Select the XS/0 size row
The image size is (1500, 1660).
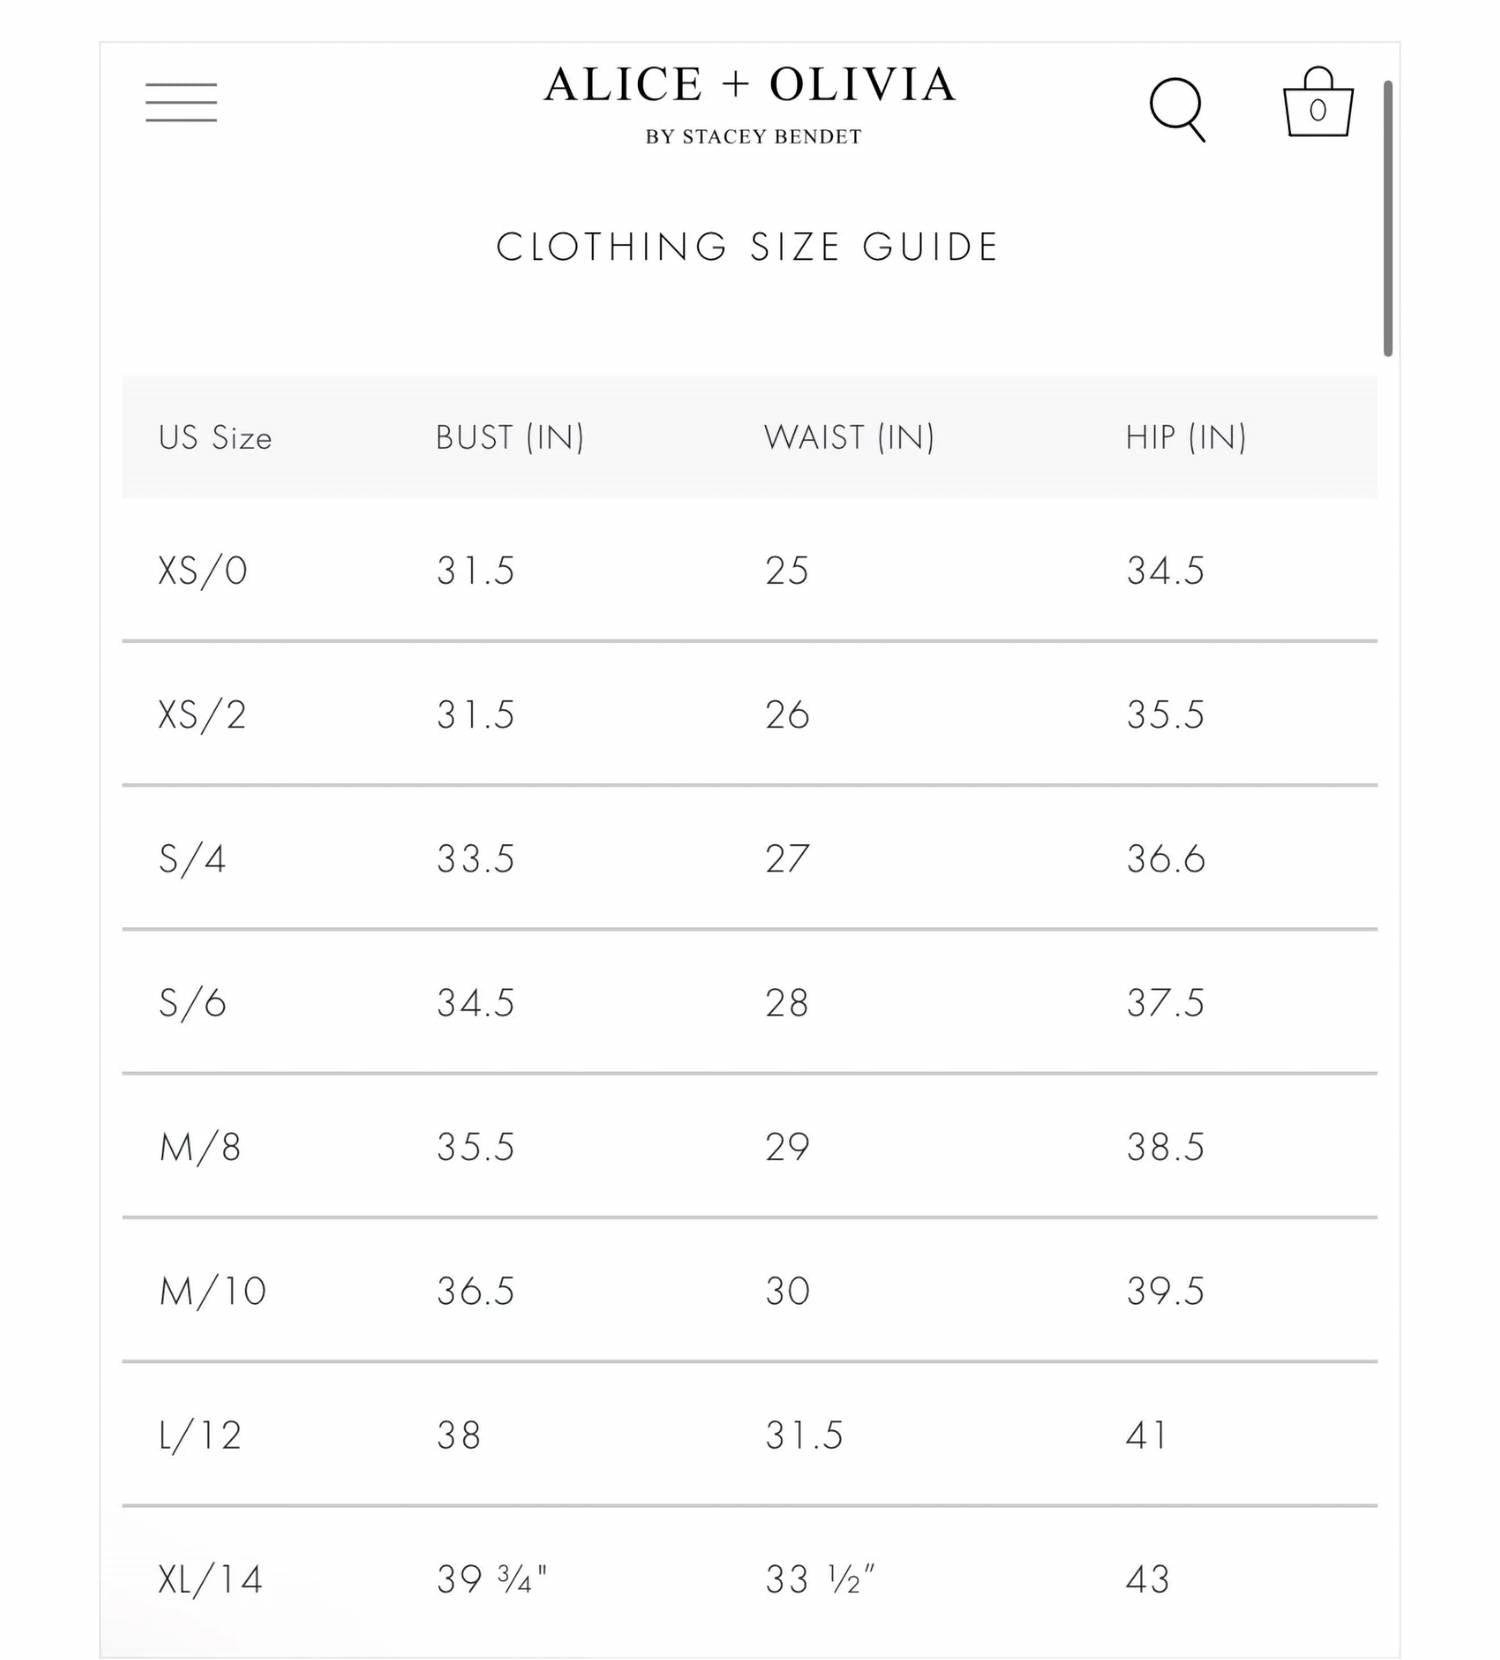pyautogui.click(x=750, y=570)
